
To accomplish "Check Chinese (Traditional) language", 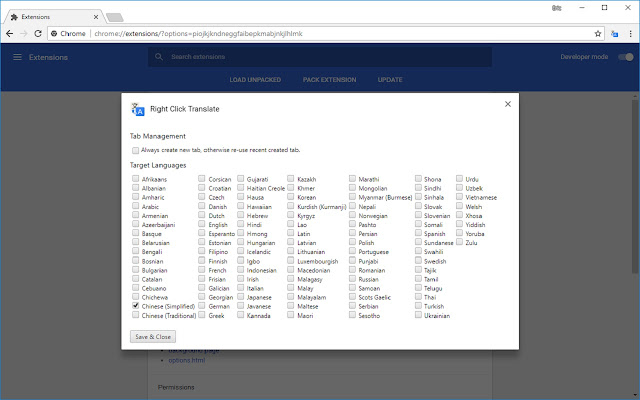I will coord(136,315).
